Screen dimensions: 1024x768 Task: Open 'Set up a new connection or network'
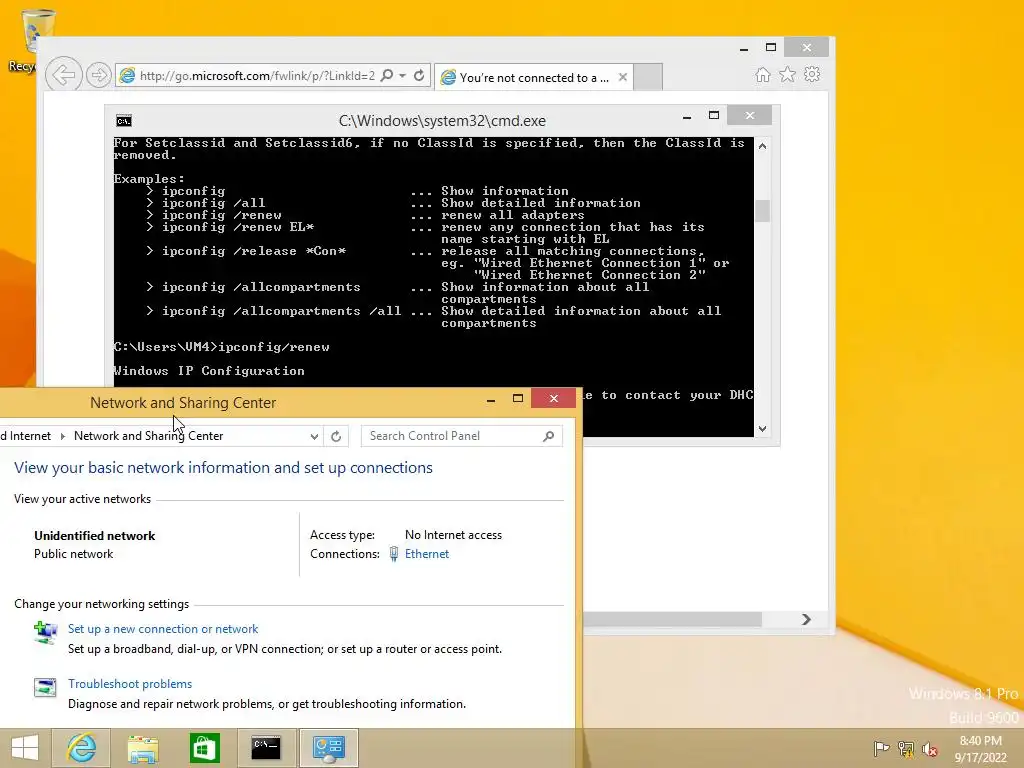[163, 629]
